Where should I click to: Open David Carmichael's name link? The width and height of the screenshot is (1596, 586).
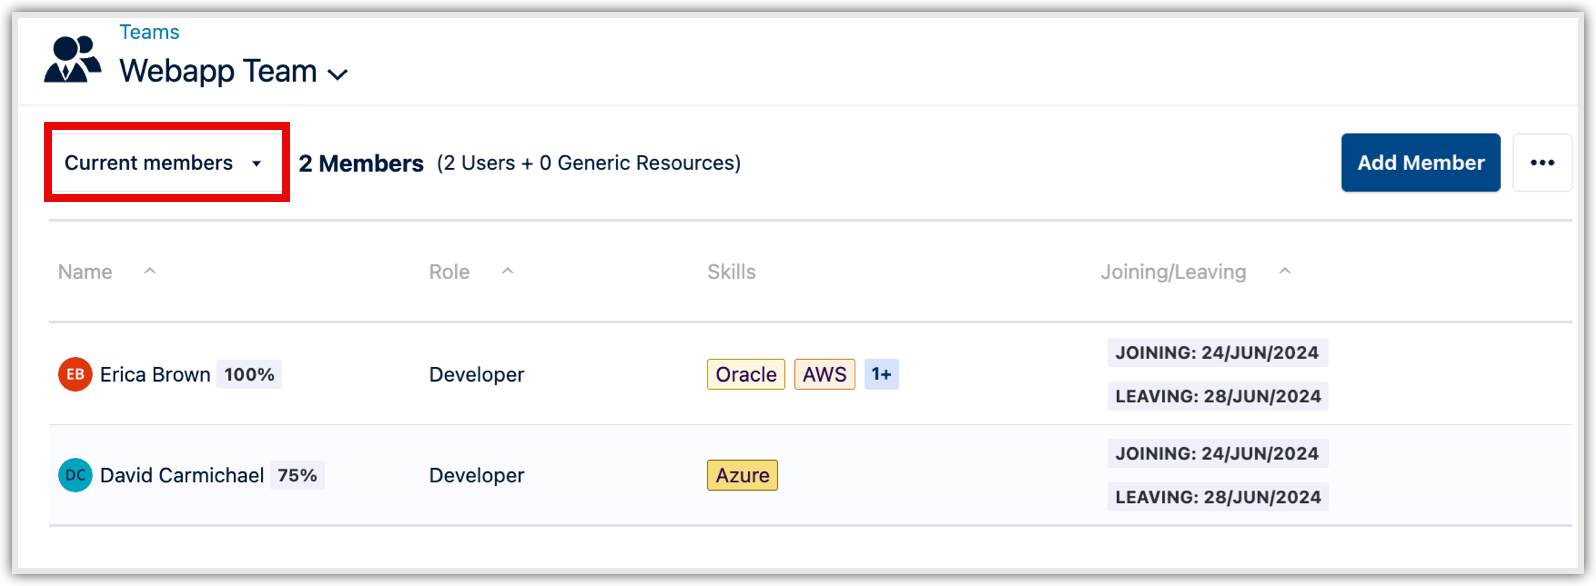tap(182, 475)
